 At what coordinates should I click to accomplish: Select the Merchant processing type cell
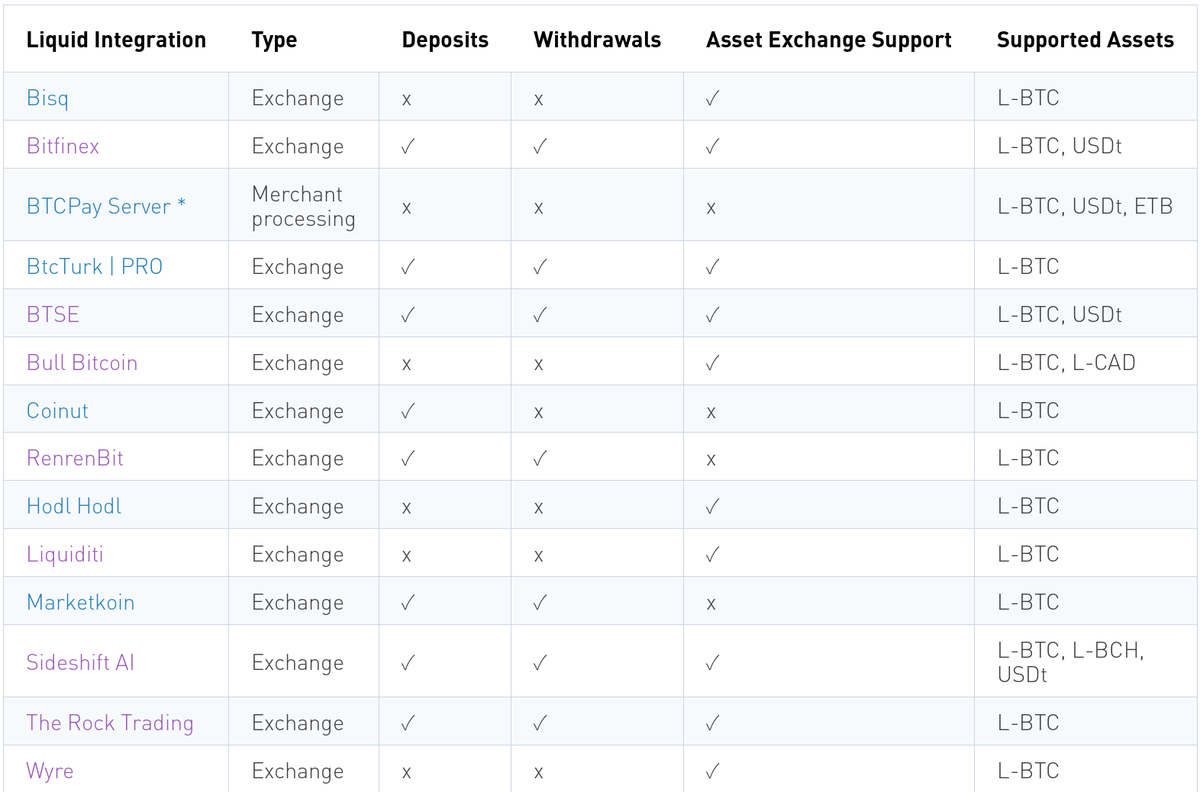(304, 206)
